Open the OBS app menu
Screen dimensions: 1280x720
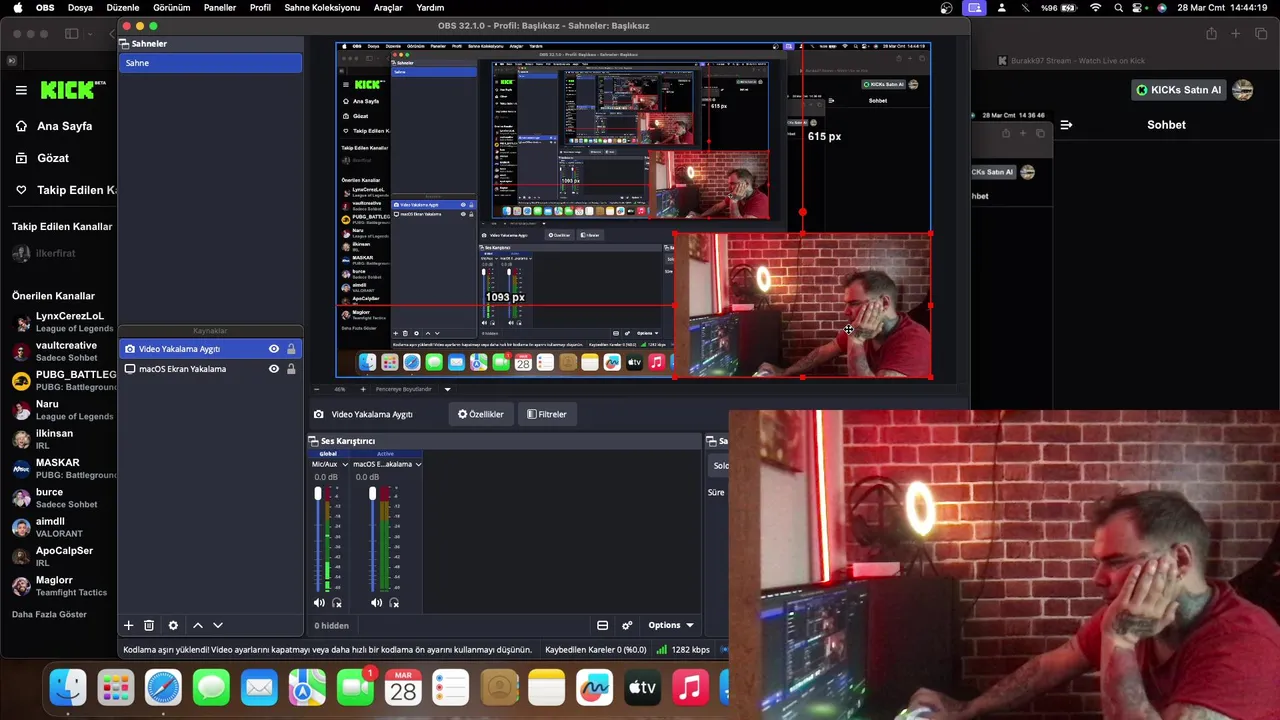[45, 8]
